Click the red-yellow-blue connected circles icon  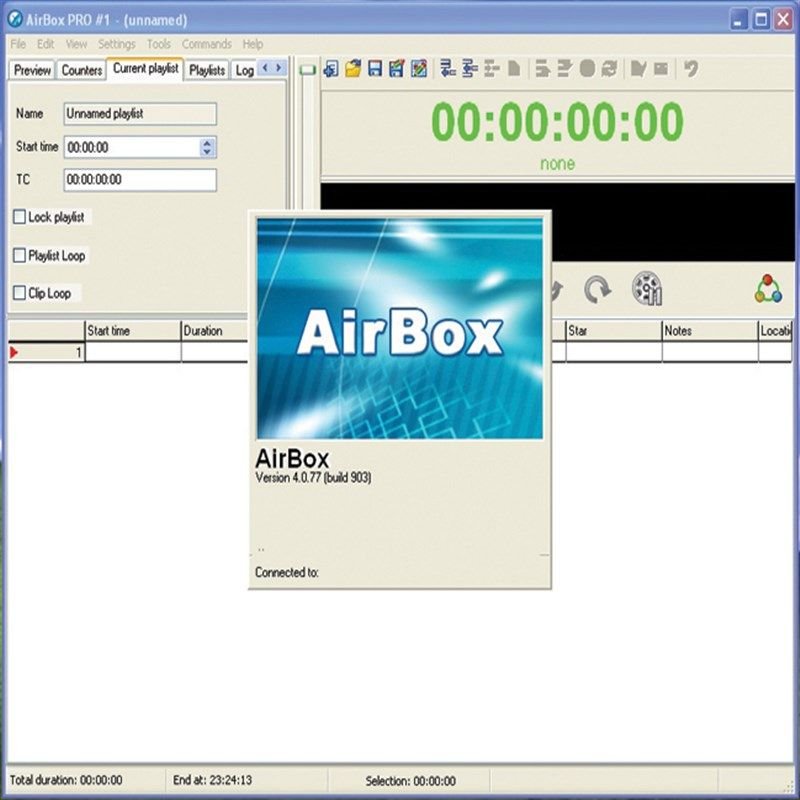pos(768,289)
